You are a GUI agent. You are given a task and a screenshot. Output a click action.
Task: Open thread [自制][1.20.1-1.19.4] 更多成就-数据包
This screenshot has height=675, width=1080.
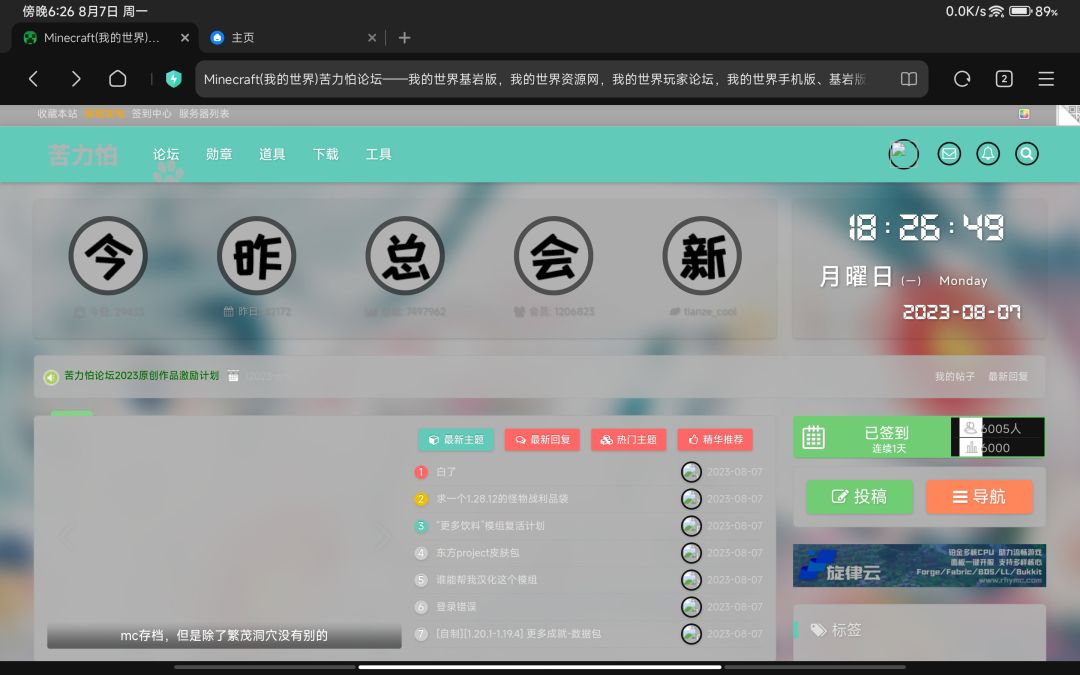(x=519, y=634)
